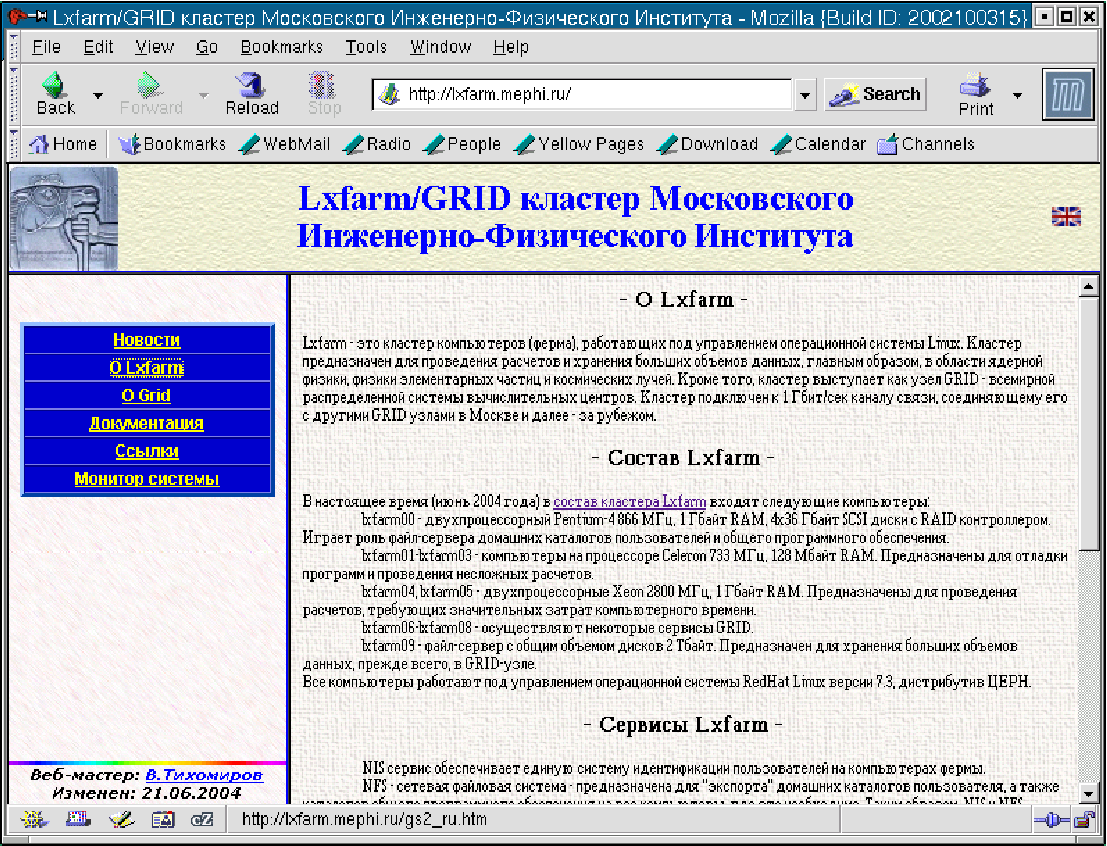Open the Bookmarks menu
The width and height of the screenshot is (1107, 846).
[282, 47]
